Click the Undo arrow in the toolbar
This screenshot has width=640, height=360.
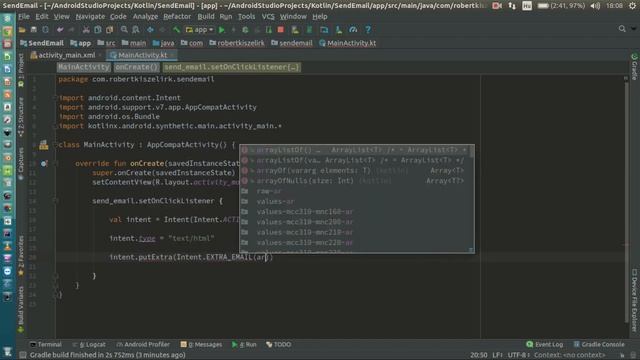click(x=60, y=30)
